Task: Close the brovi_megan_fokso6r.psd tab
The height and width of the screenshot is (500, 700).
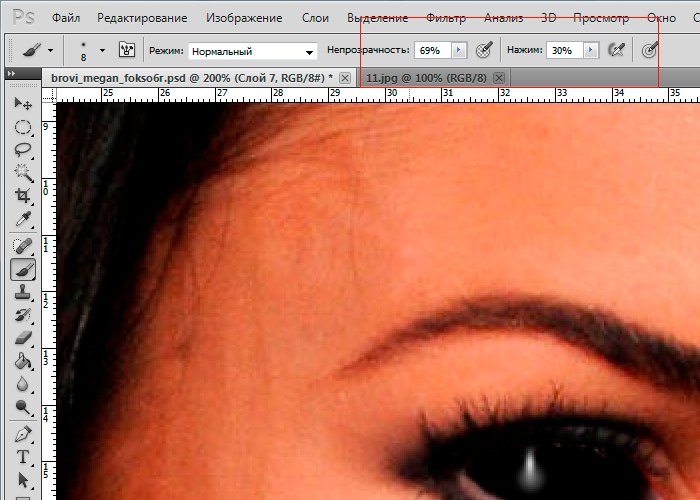Action: [345, 78]
